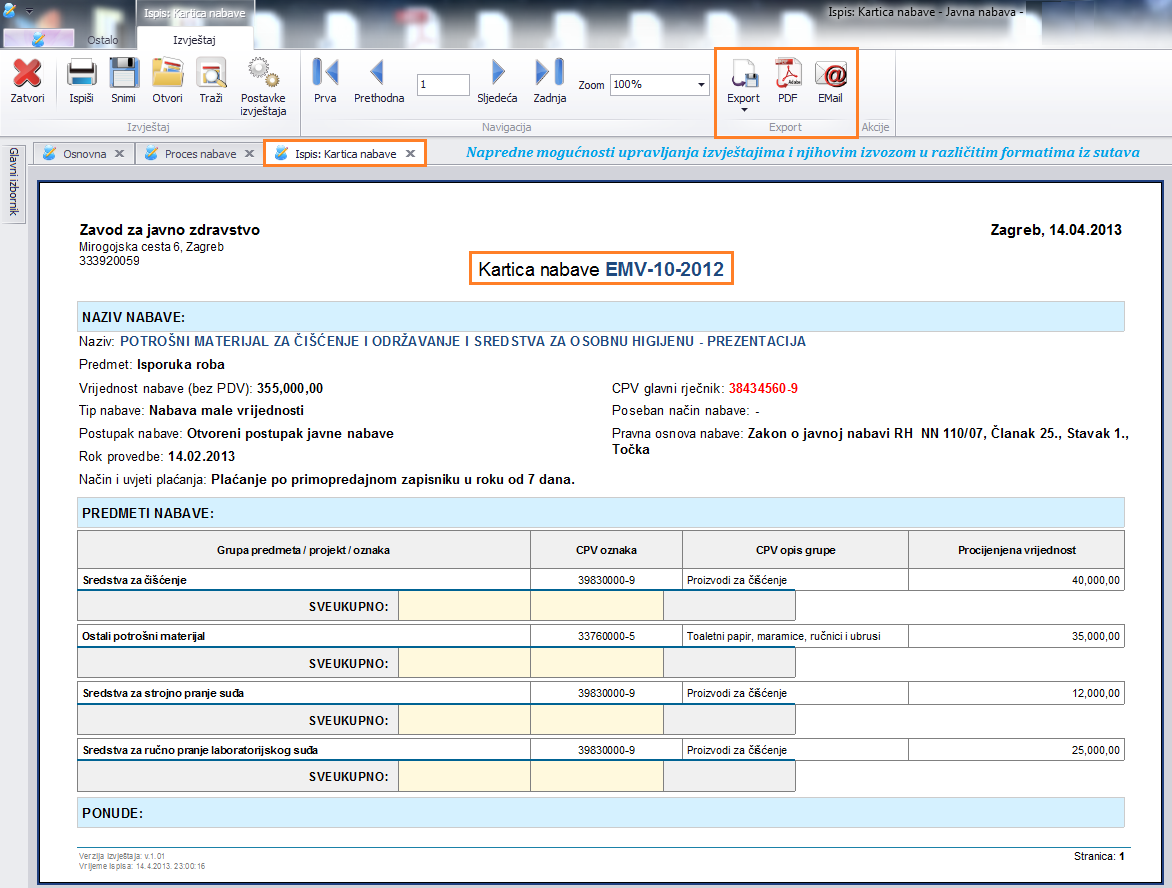Click CPV code 33760000-5
1172x888 pixels.
[x=606, y=636]
